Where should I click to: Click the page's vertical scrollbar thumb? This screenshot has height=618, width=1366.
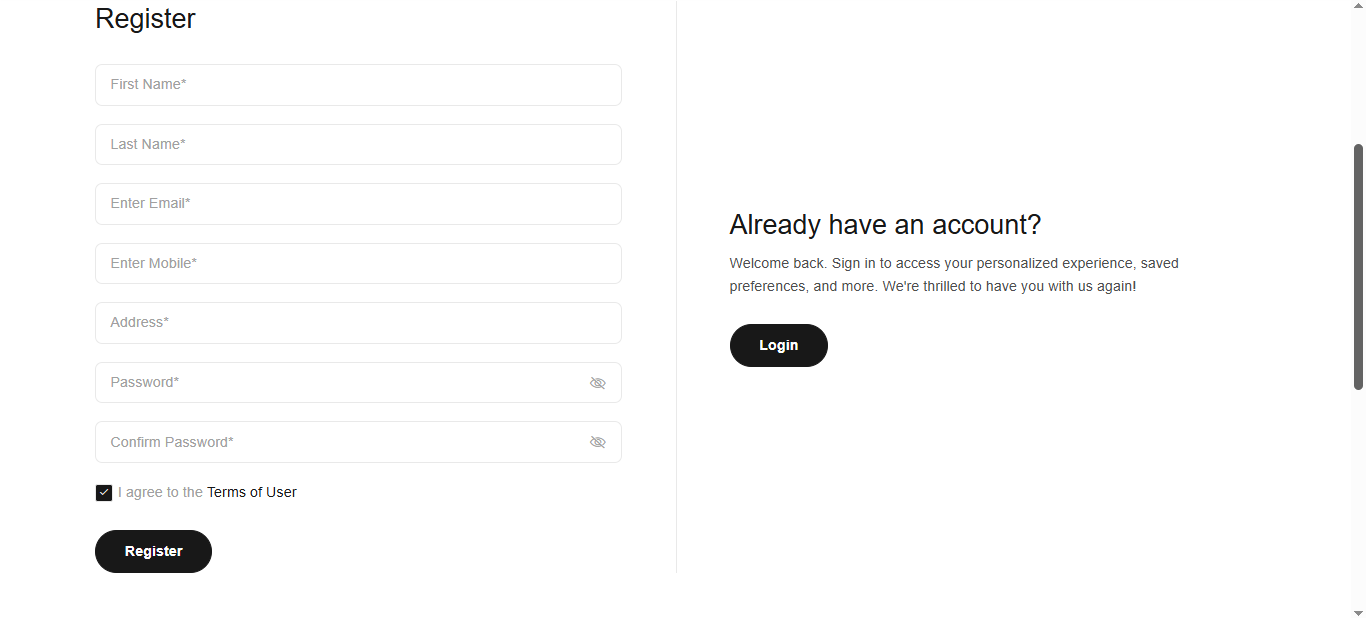tap(1358, 266)
